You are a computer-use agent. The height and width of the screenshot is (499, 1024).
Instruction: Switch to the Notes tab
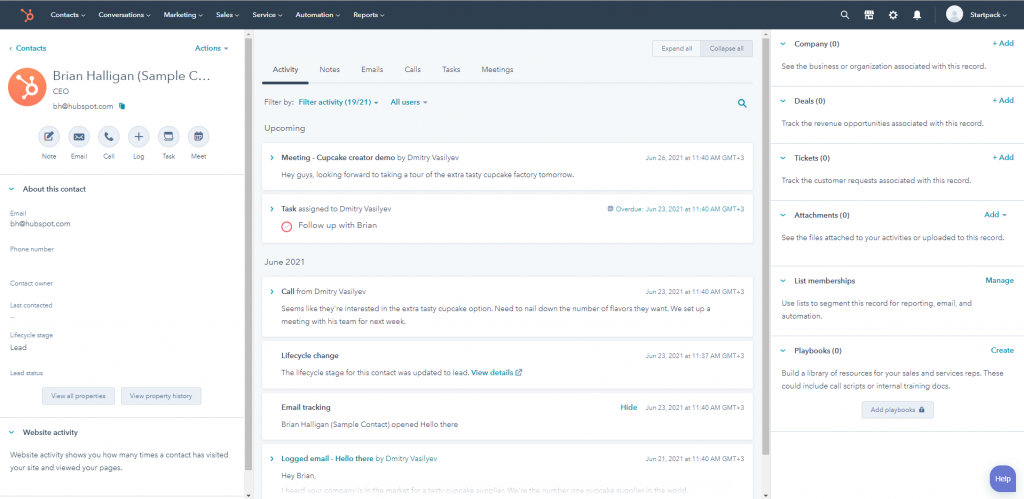[330, 69]
